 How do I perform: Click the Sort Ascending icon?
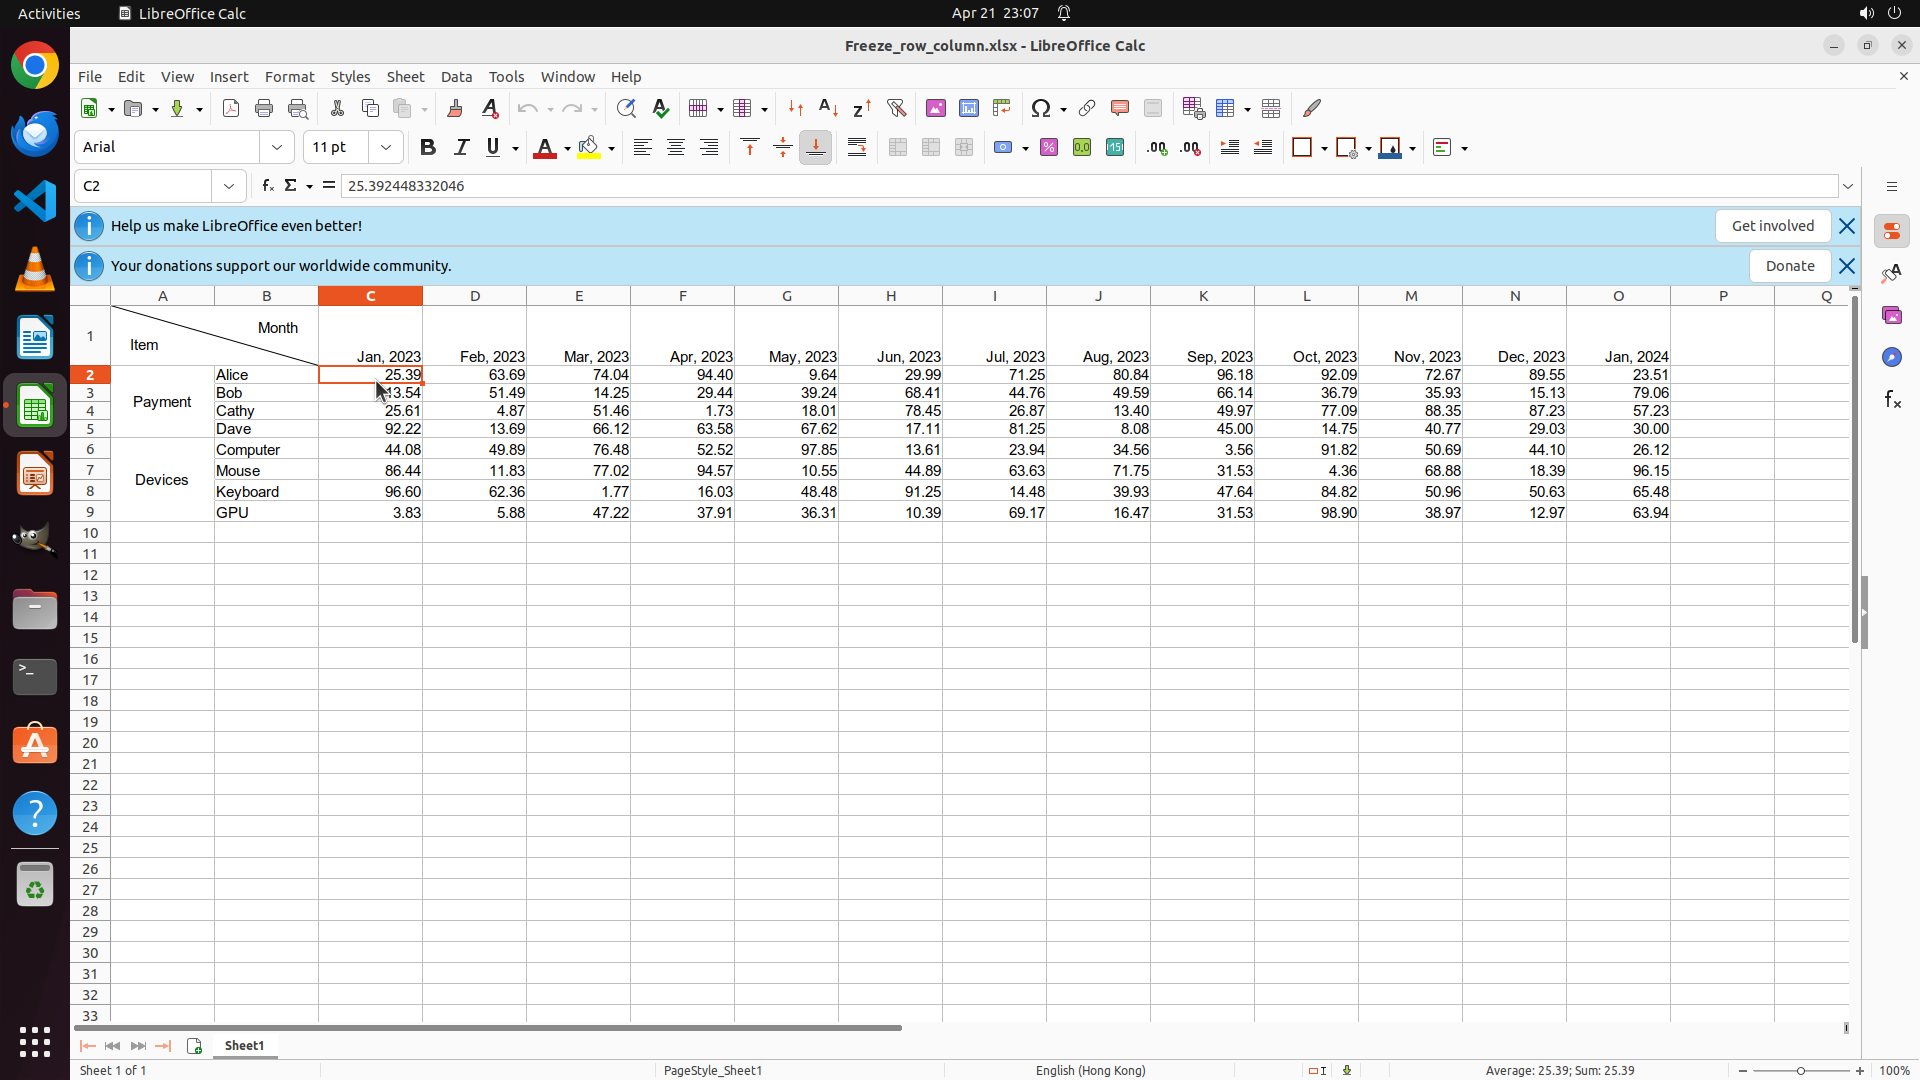pos(828,109)
